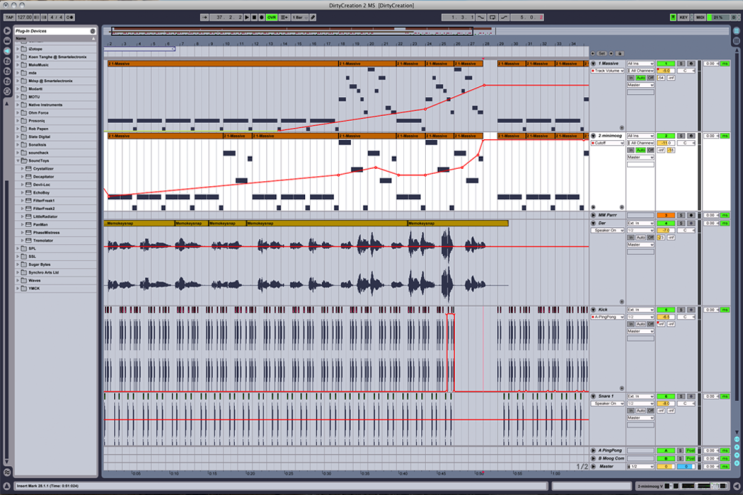Toggle Draw Mode pencil icon

[313, 18]
